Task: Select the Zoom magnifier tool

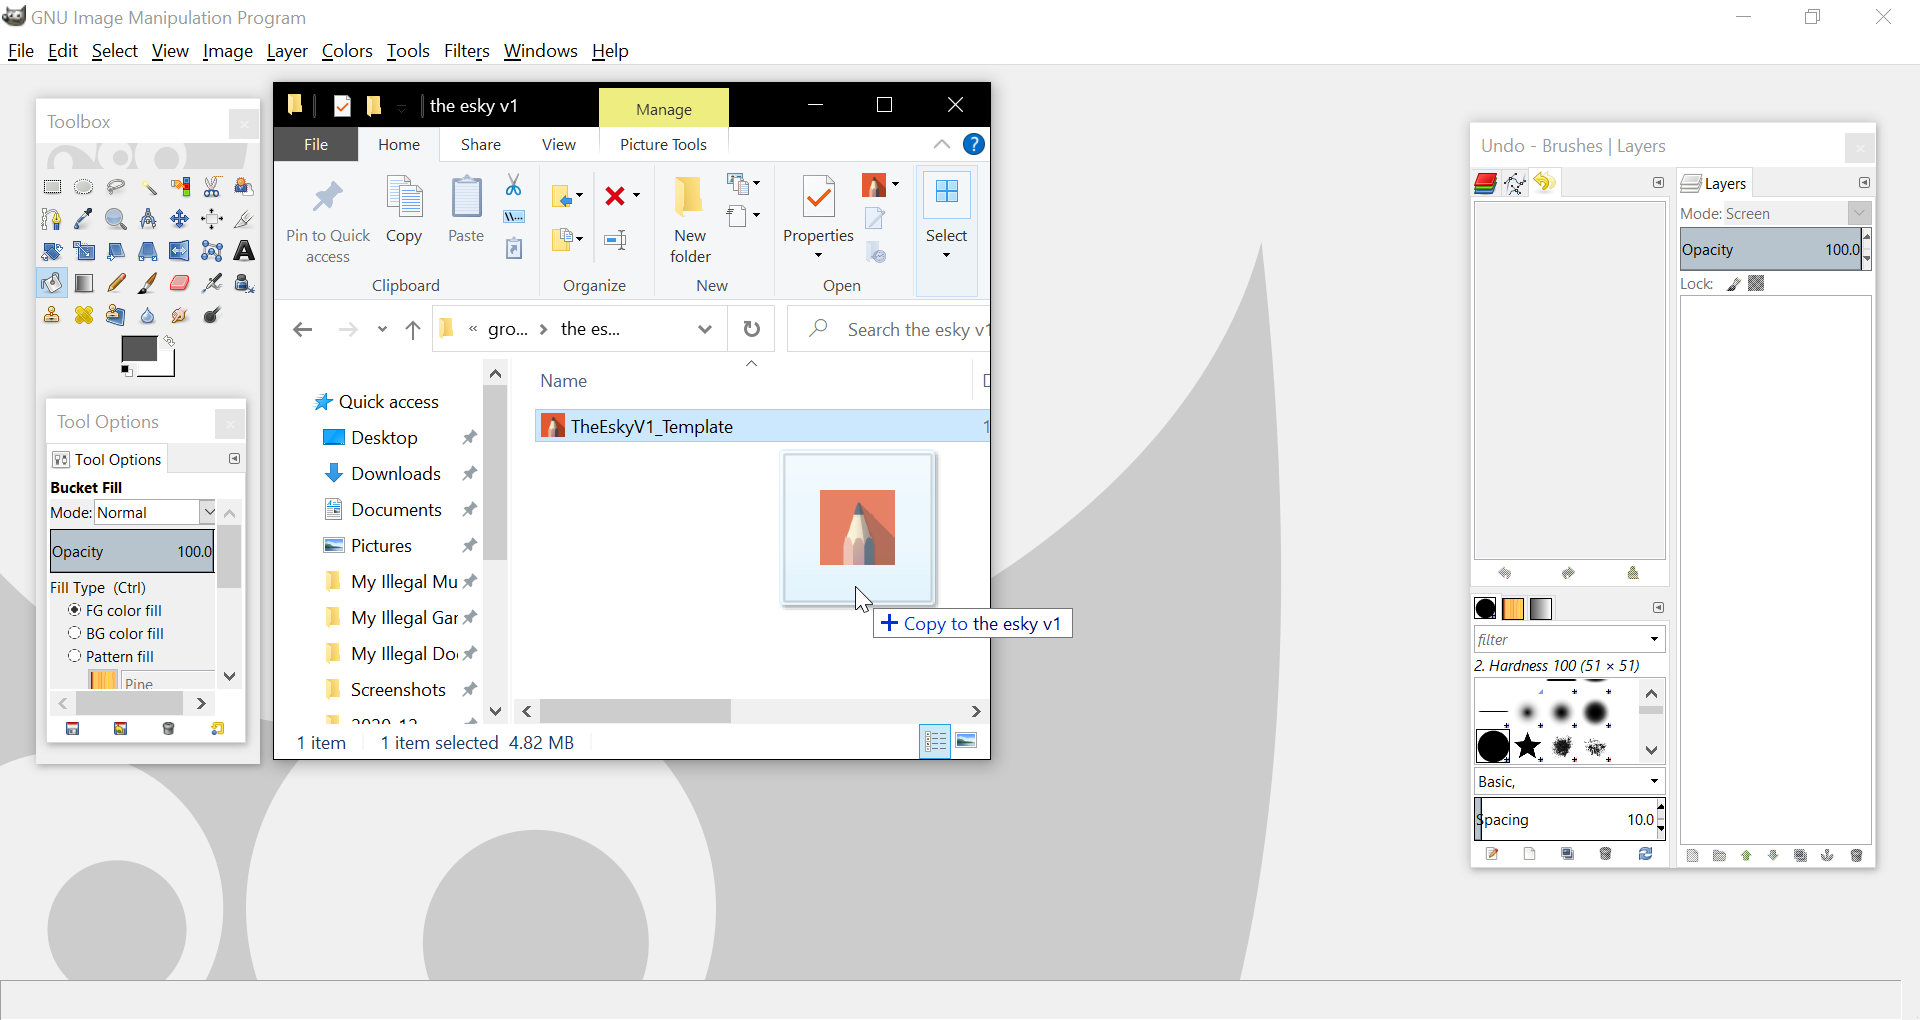Action: (116, 219)
